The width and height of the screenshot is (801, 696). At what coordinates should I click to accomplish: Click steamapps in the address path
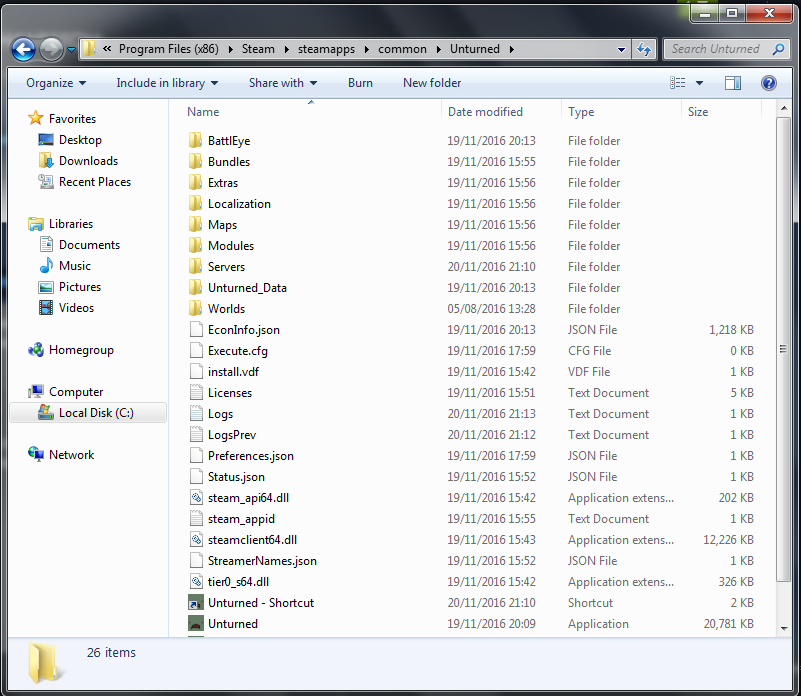[326, 49]
